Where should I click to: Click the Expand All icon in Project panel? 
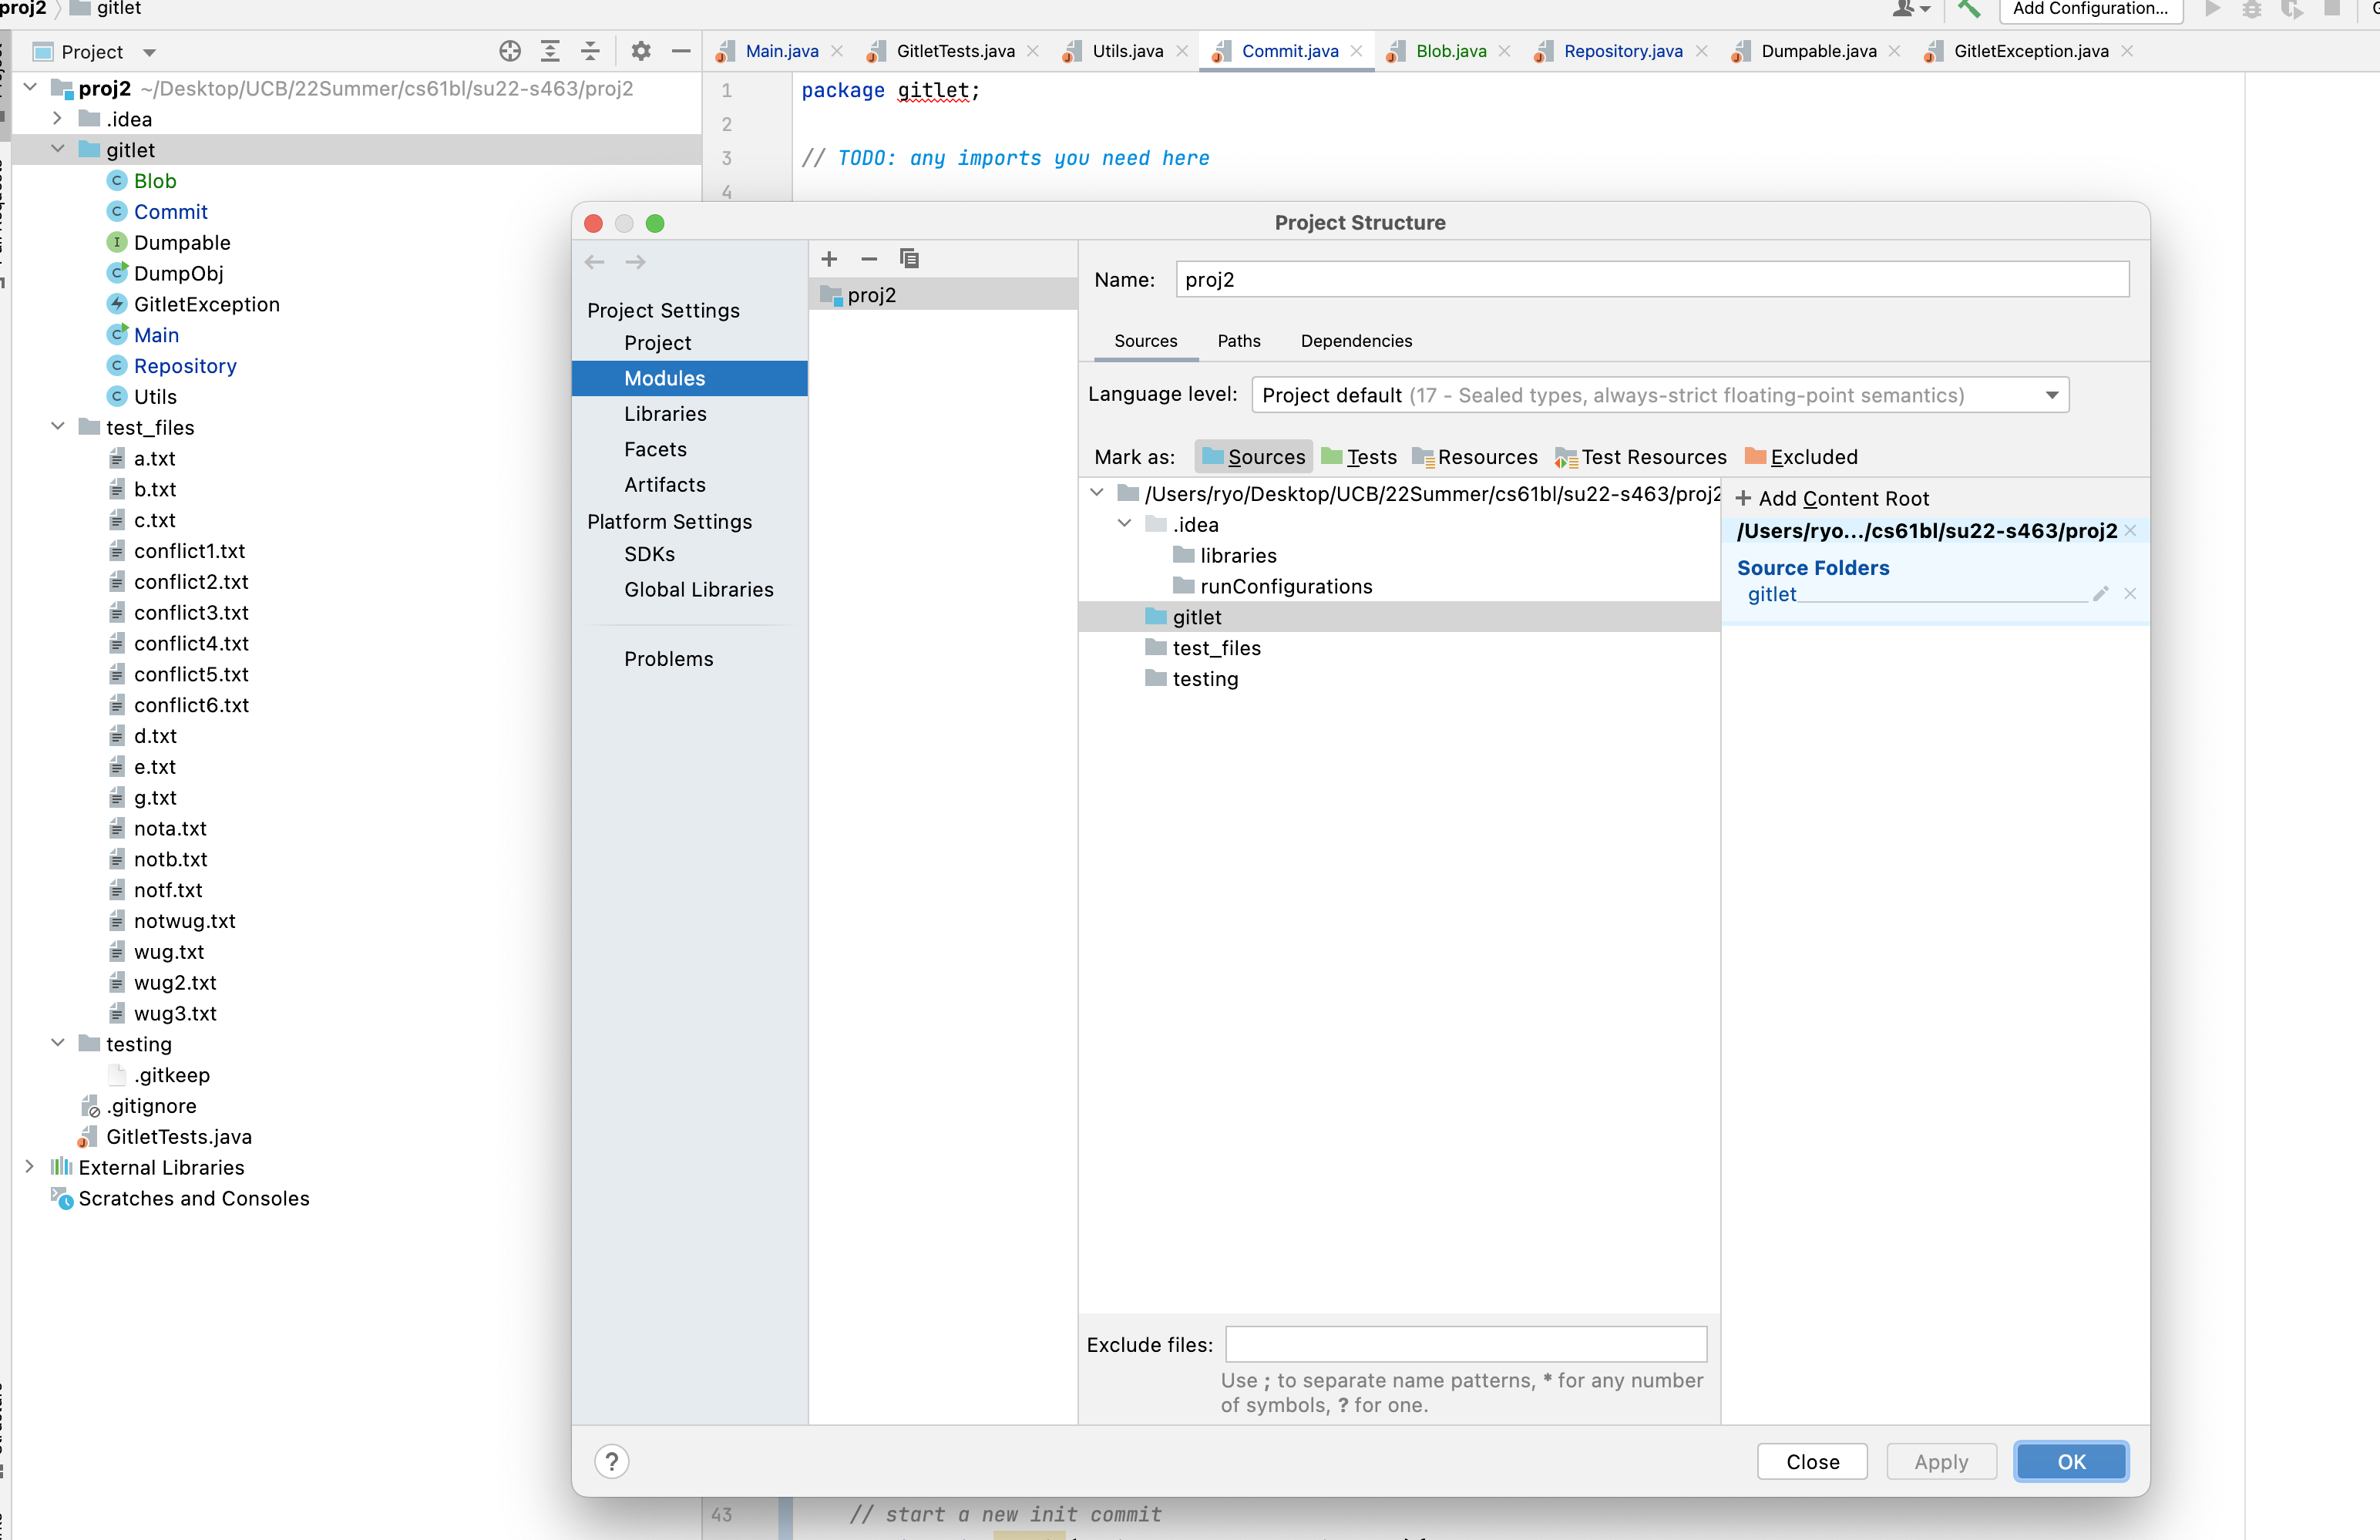pos(550,51)
